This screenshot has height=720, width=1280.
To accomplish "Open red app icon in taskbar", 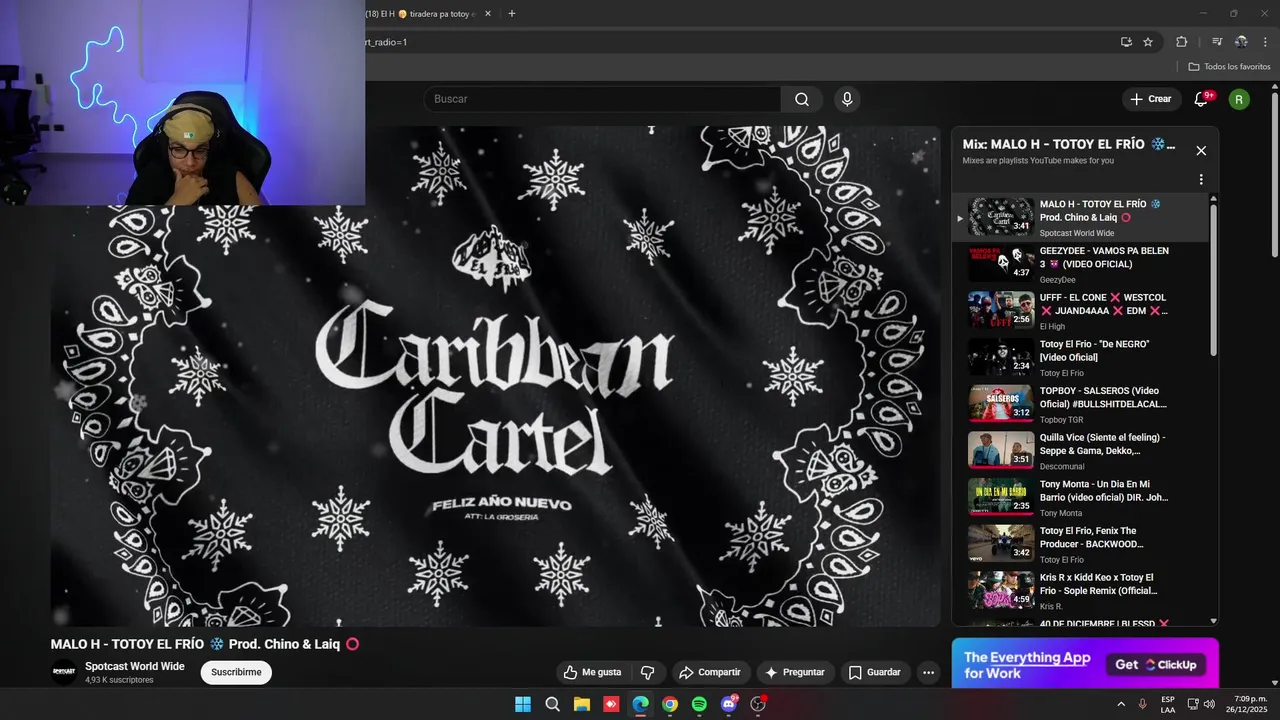I will (611, 704).
